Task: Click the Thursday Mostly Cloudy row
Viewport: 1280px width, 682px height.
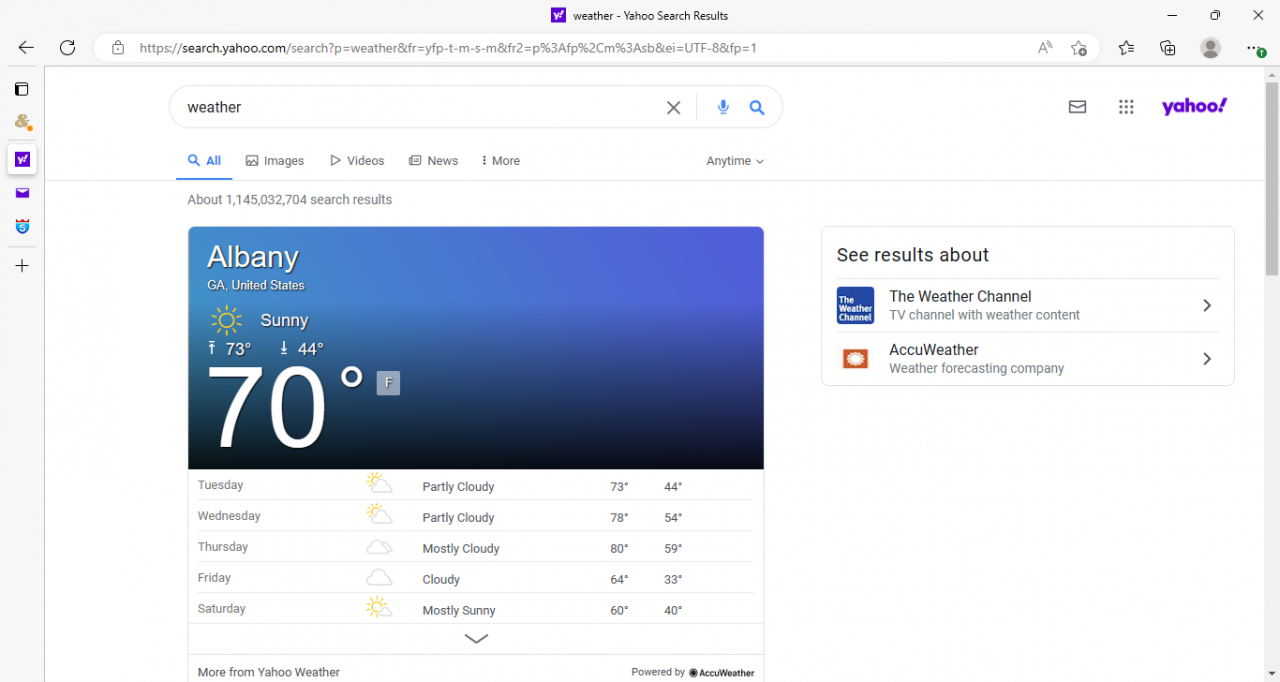Action: coord(476,548)
